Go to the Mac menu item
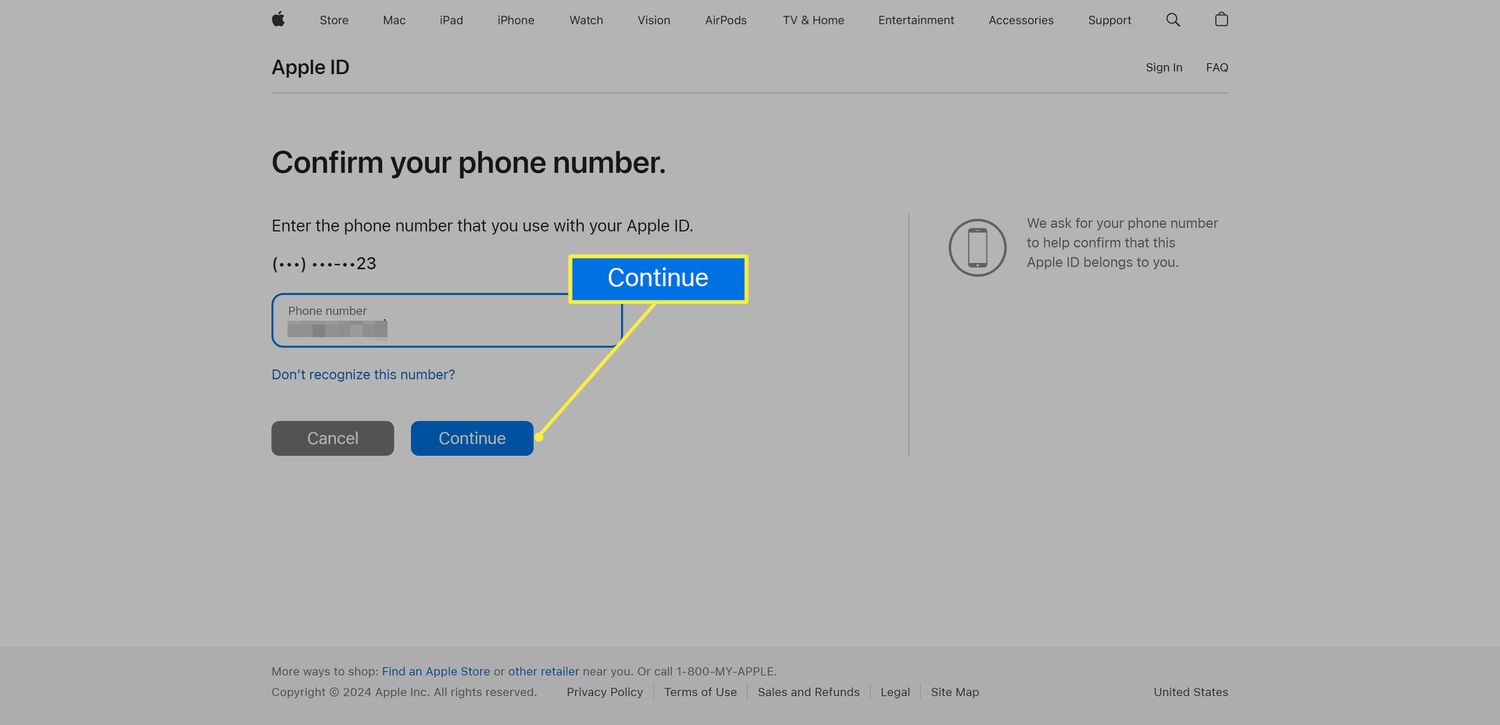This screenshot has height=725, width=1500. [x=394, y=20]
